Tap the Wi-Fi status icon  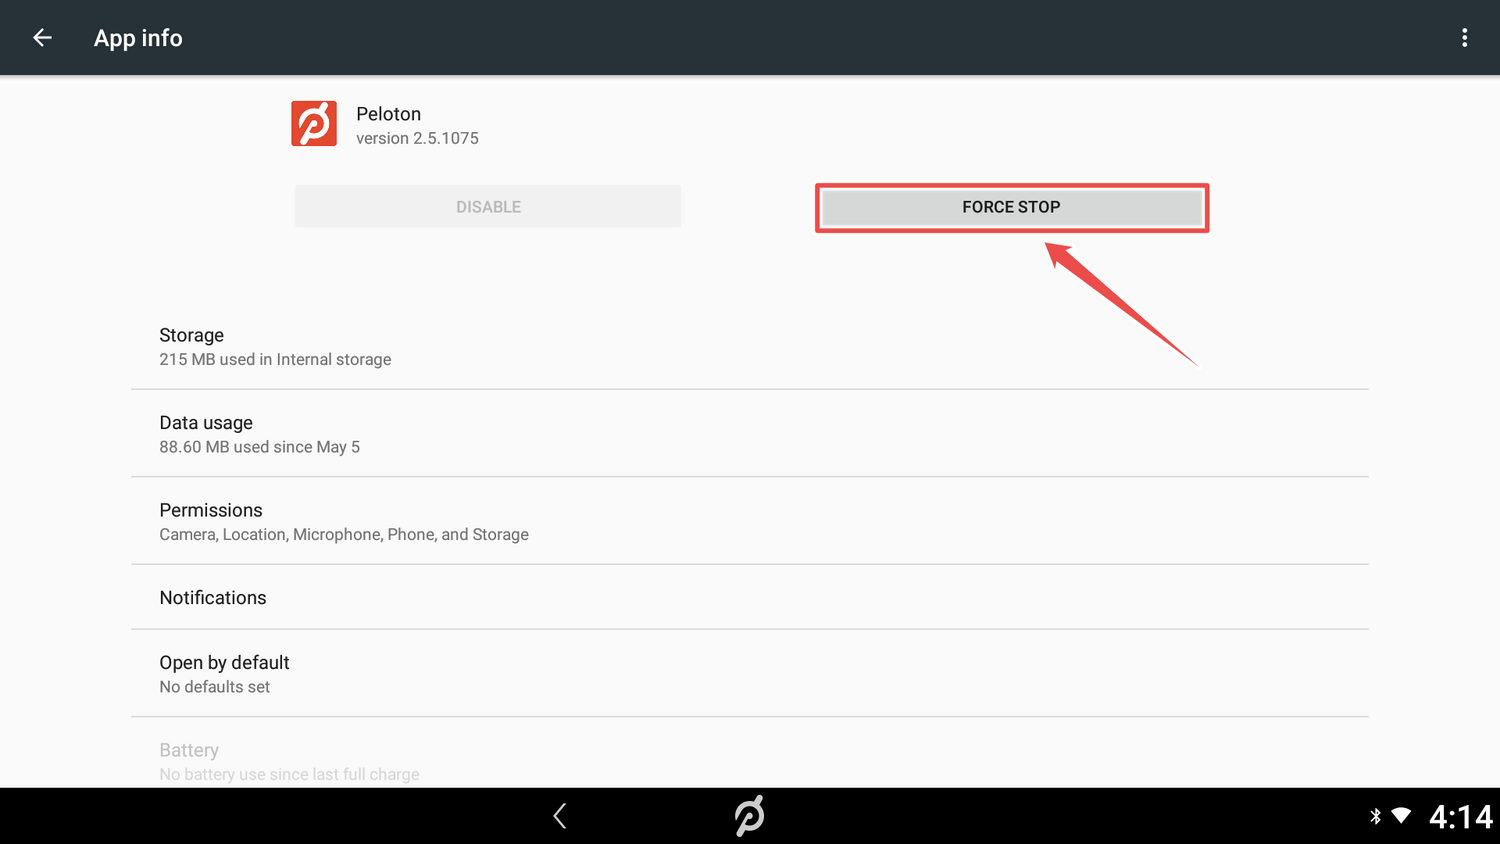[x=1401, y=816]
